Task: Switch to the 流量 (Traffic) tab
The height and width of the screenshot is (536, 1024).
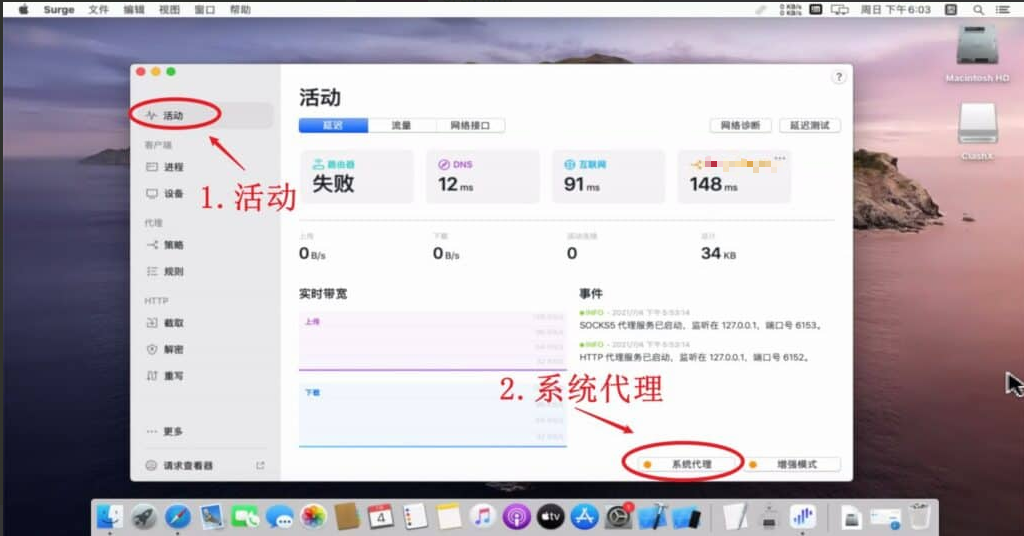Action: 401,126
